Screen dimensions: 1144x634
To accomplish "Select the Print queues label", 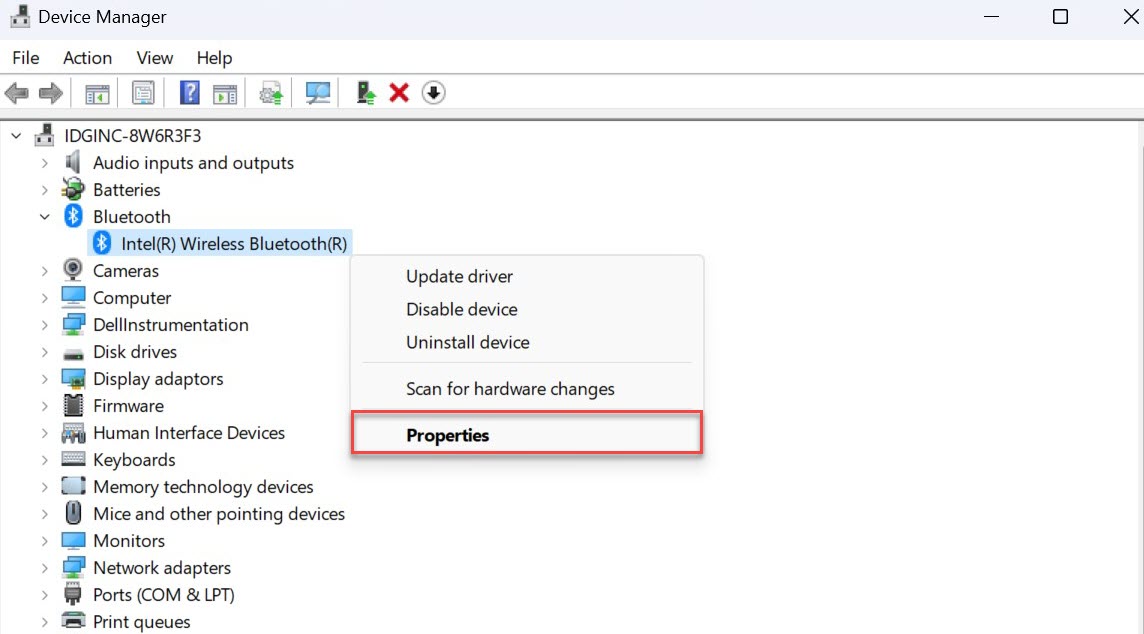I will 142,622.
